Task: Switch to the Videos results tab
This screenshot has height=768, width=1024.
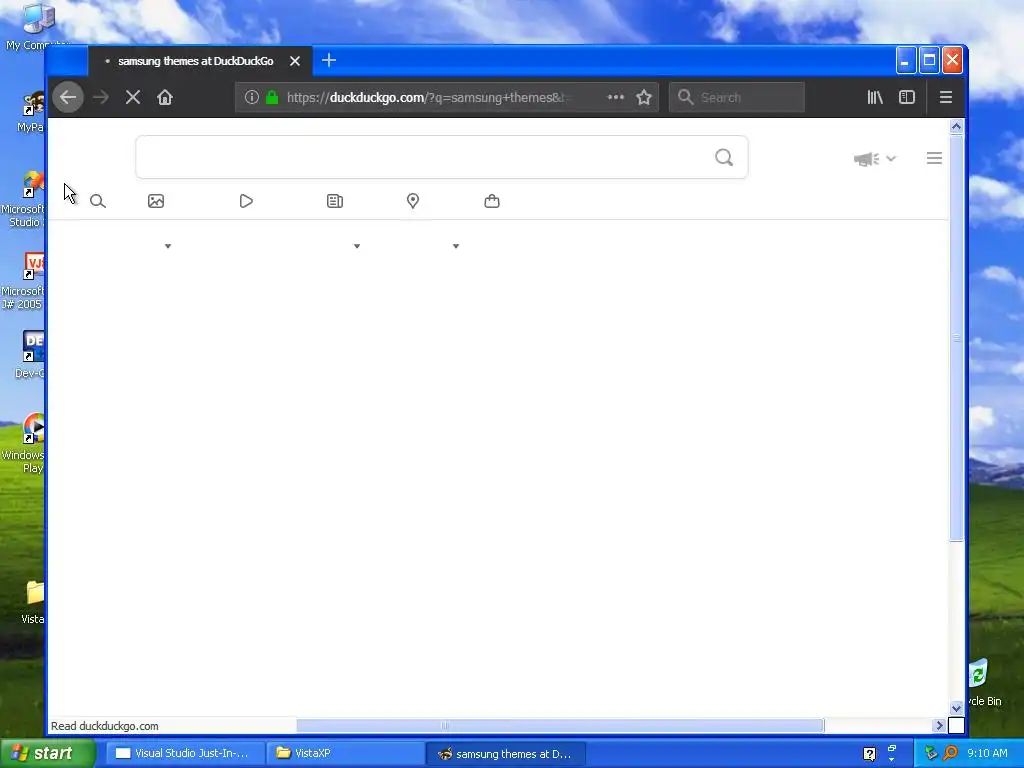Action: pyautogui.click(x=246, y=201)
